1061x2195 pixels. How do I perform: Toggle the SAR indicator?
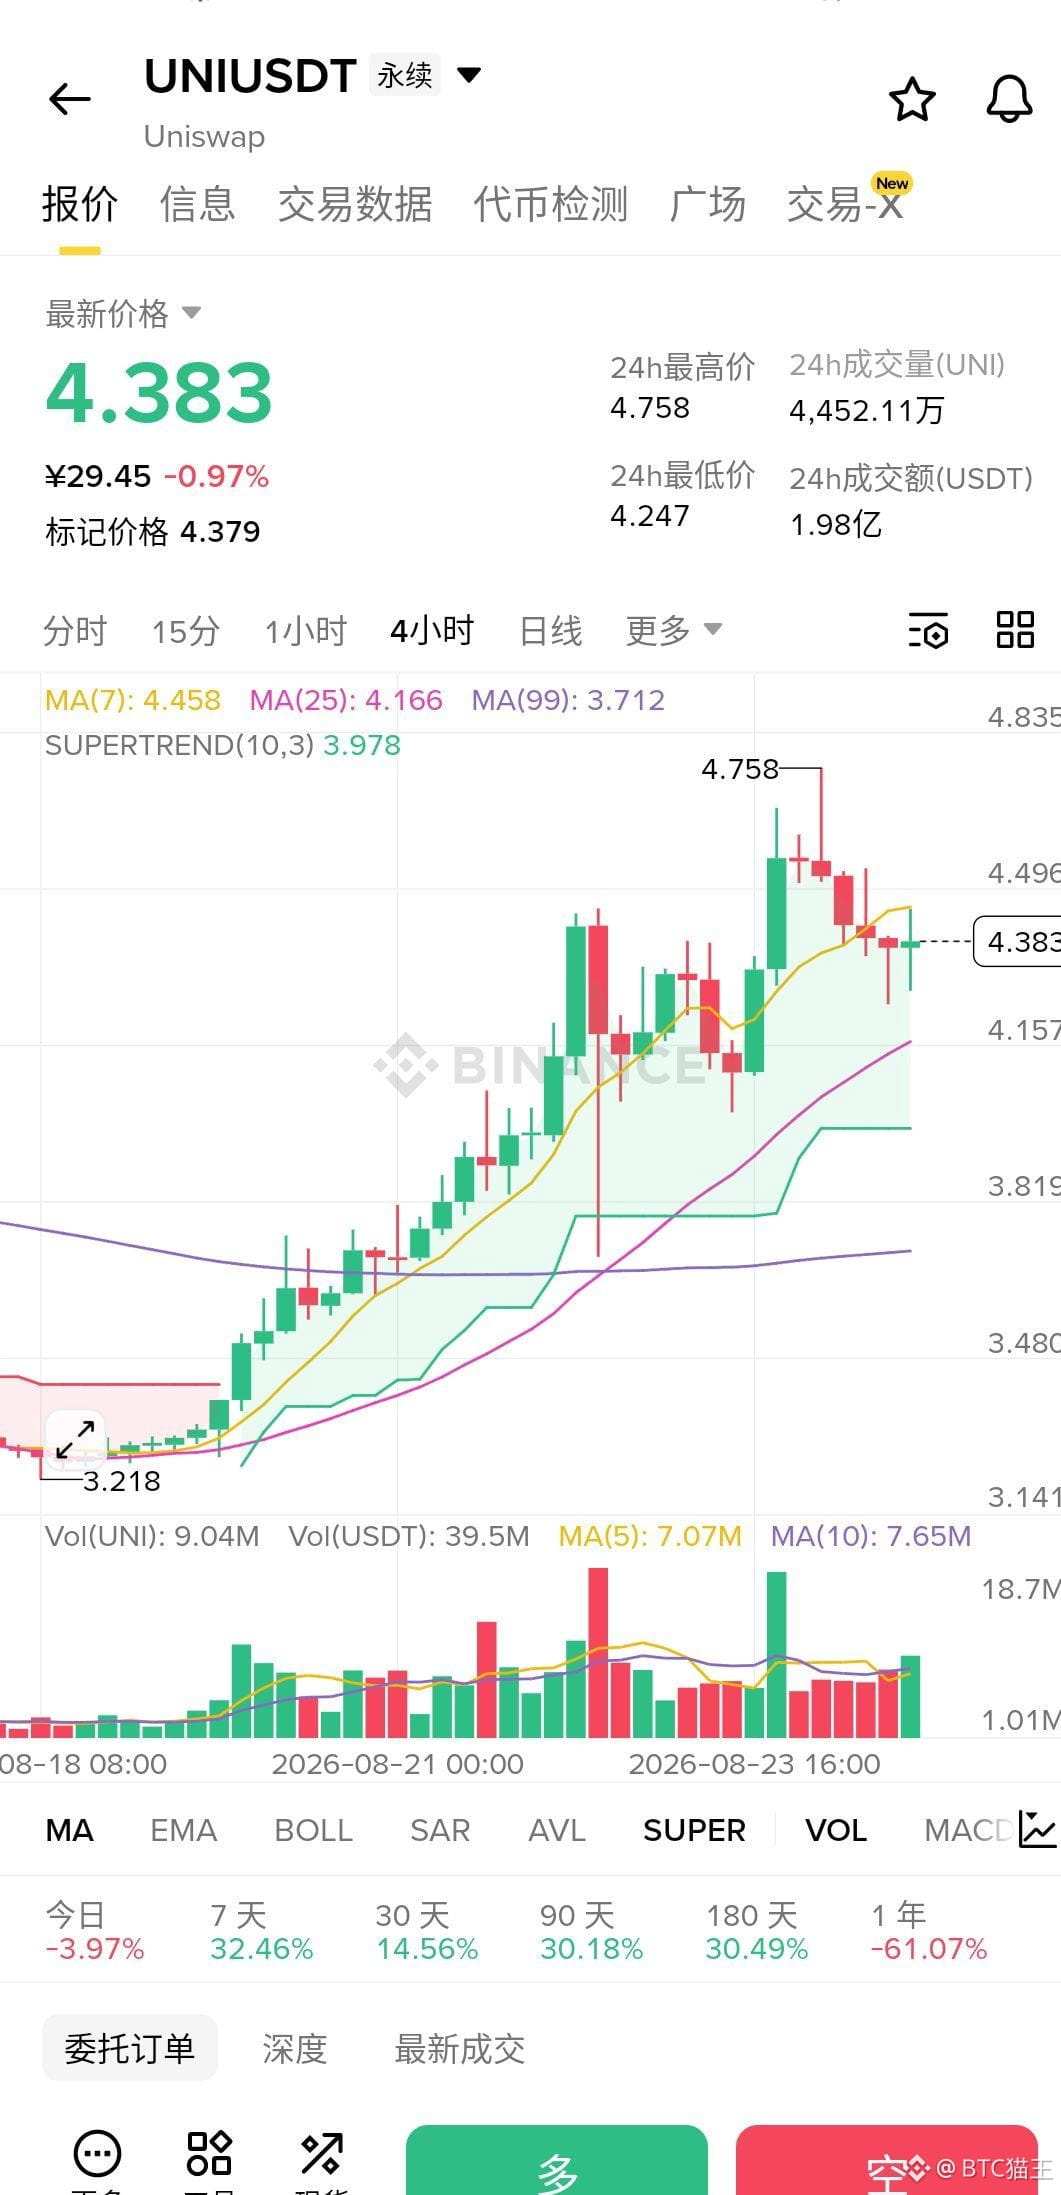tap(440, 1830)
